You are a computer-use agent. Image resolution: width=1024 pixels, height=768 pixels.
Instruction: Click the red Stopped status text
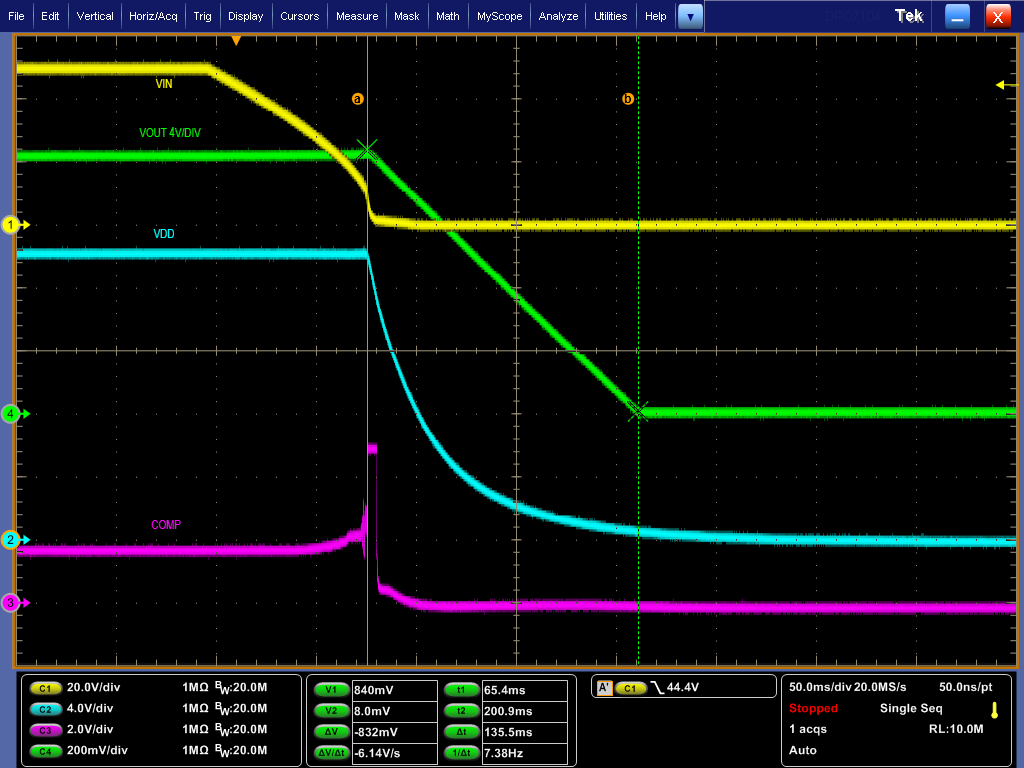pos(812,708)
